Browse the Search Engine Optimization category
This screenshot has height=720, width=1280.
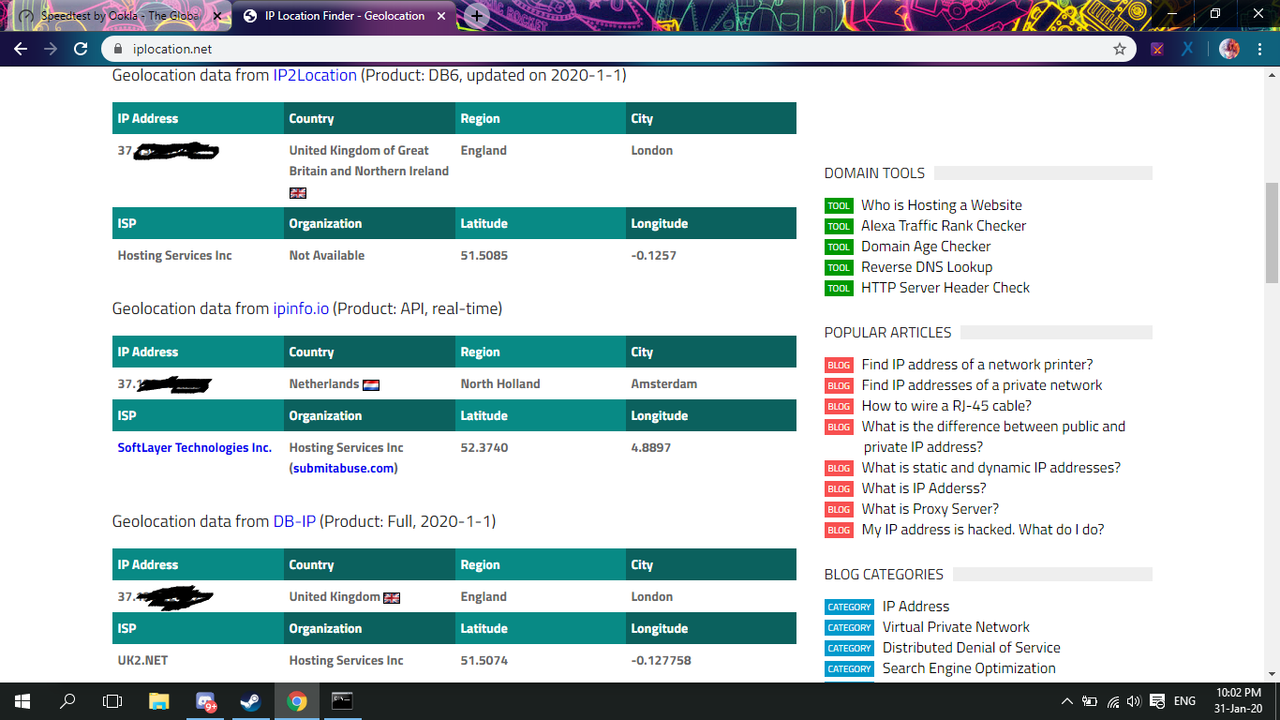[x=969, y=669]
